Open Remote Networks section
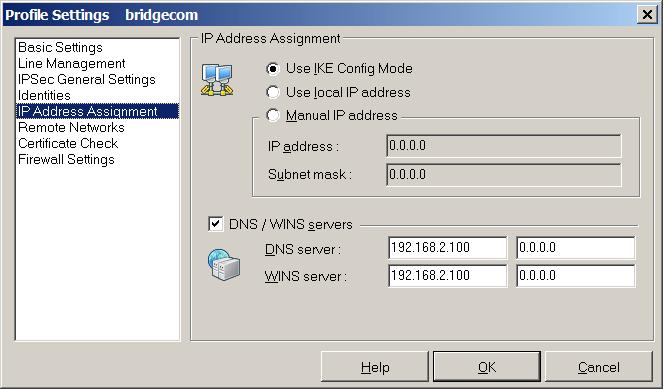663x389 pixels. click(71, 127)
